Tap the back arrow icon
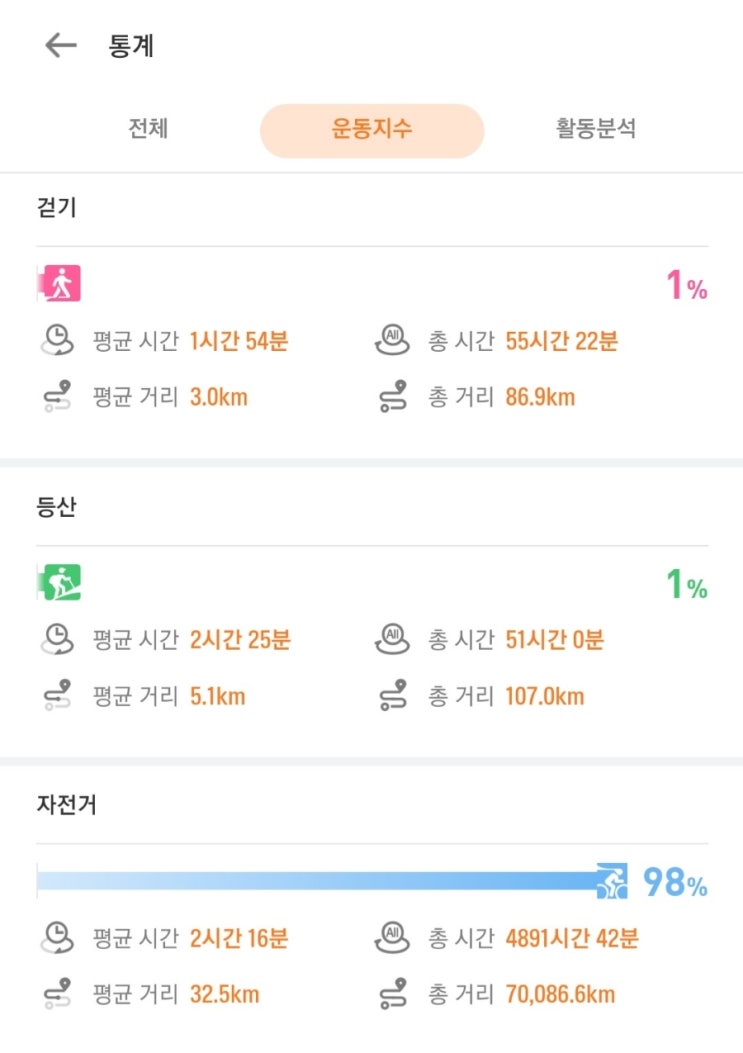Screen dimensions: 743x1053 pyautogui.click(x=61, y=46)
